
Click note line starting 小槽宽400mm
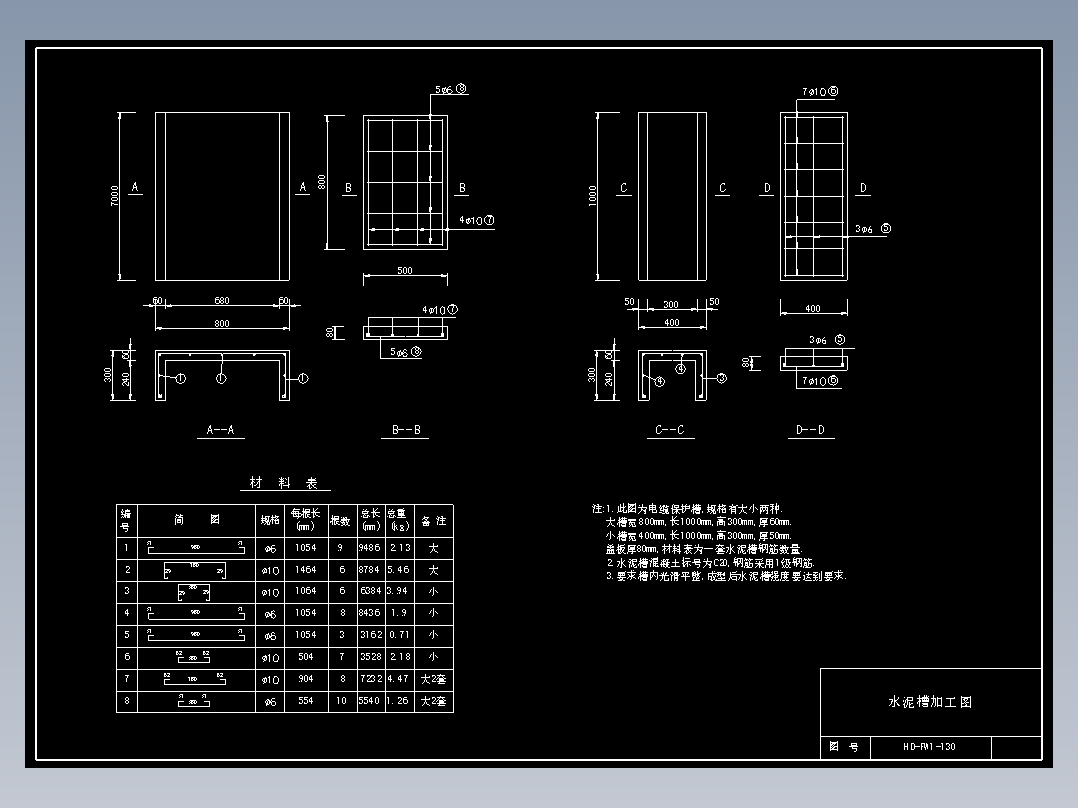[698, 536]
